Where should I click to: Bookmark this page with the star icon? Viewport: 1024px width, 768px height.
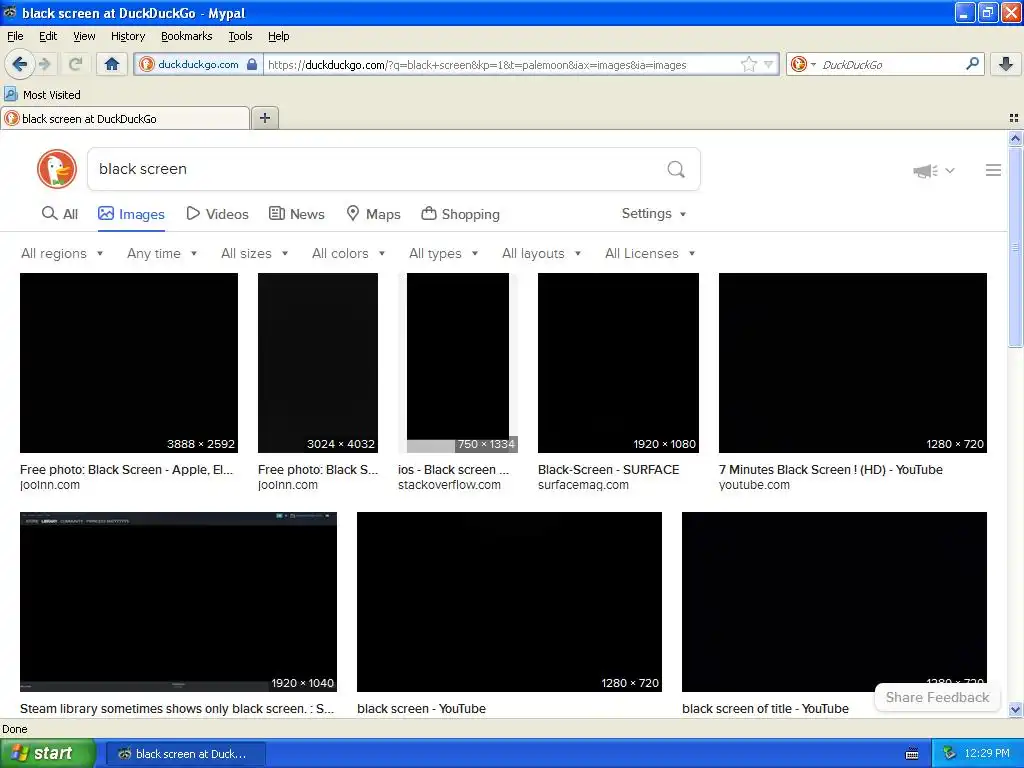tap(748, 64)
